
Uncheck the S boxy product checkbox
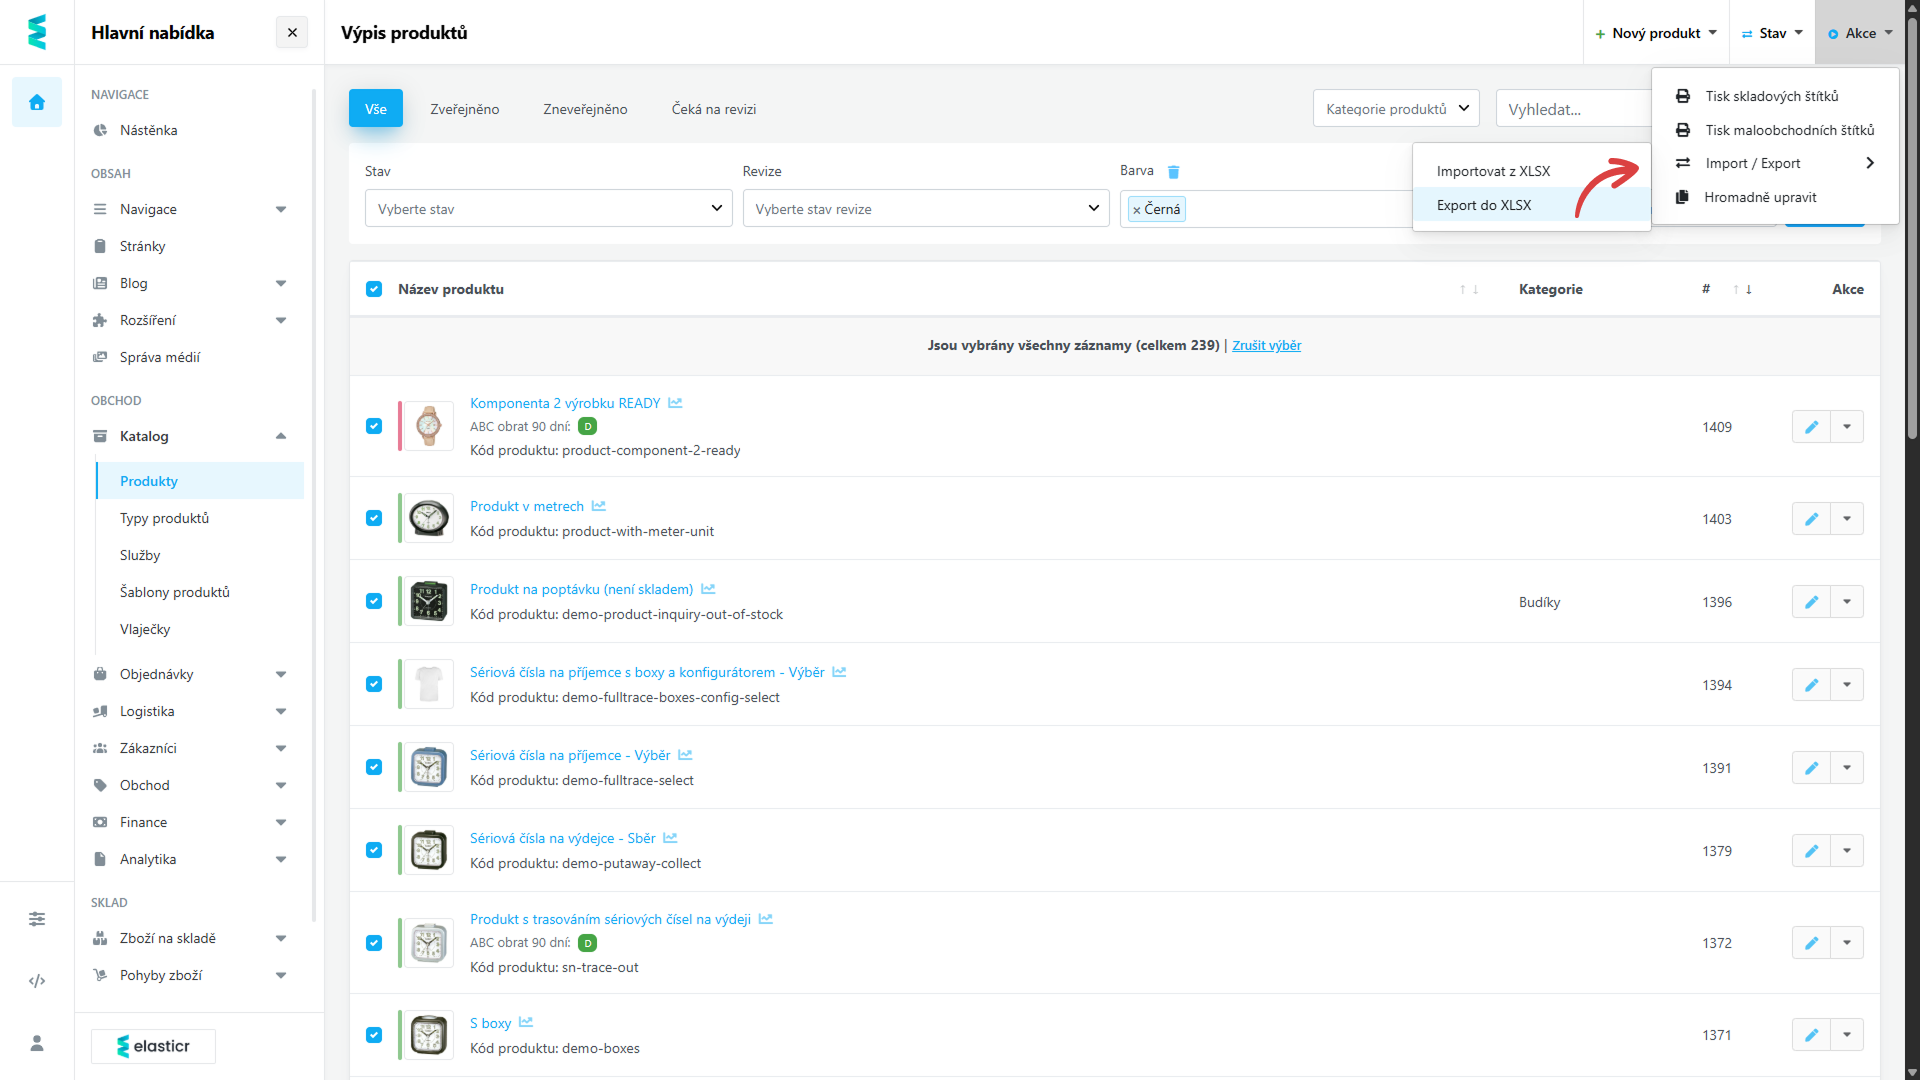374,1035
